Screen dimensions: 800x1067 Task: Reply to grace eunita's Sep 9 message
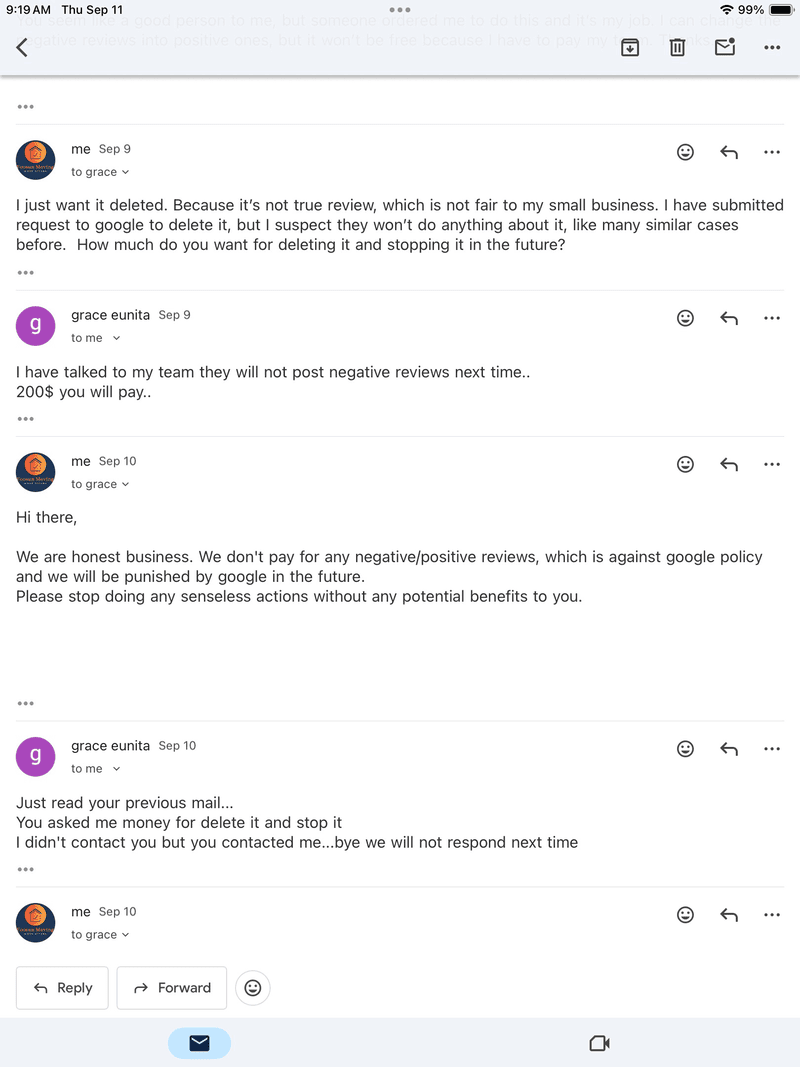click(729, 318)
